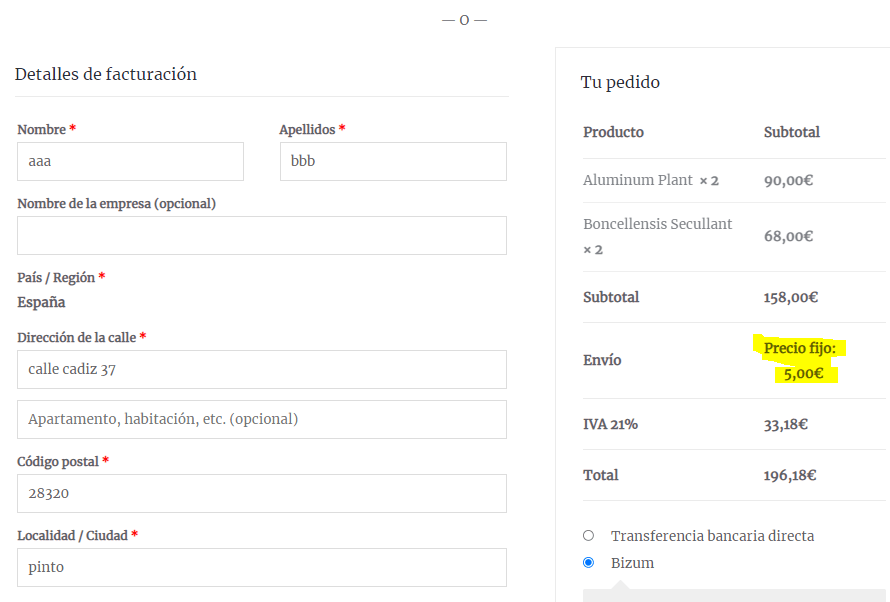Screen dimensions: 890x602
Task: Edit the street address field calle cadiz 37
Action: [262, 369]
